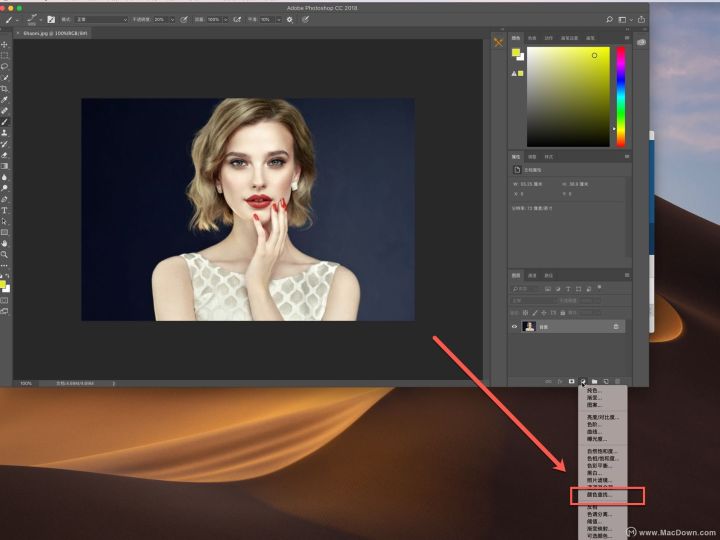
Task: Create a new group using the folder icon
Action: coord(594,382)
